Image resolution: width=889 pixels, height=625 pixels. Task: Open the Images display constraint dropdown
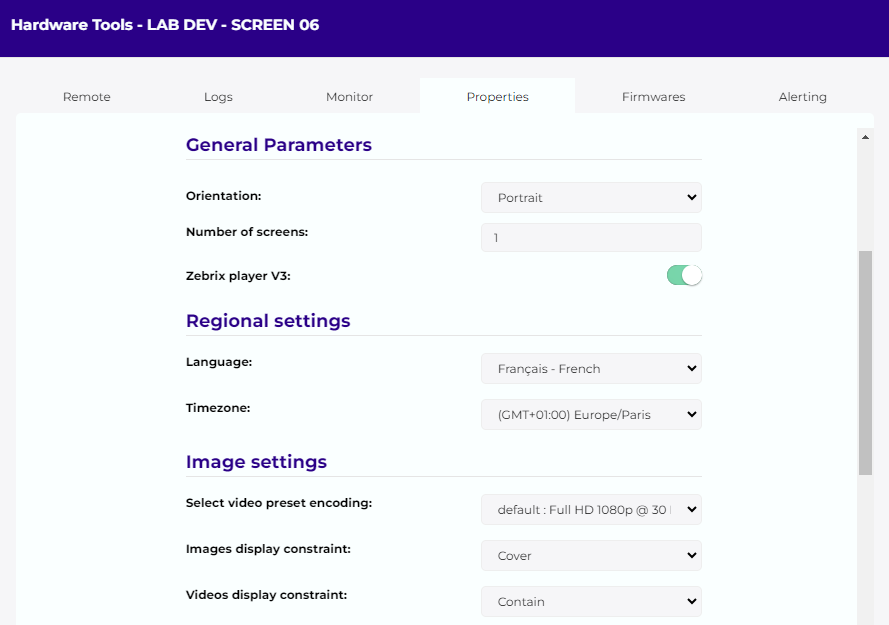tap(591, 556)
